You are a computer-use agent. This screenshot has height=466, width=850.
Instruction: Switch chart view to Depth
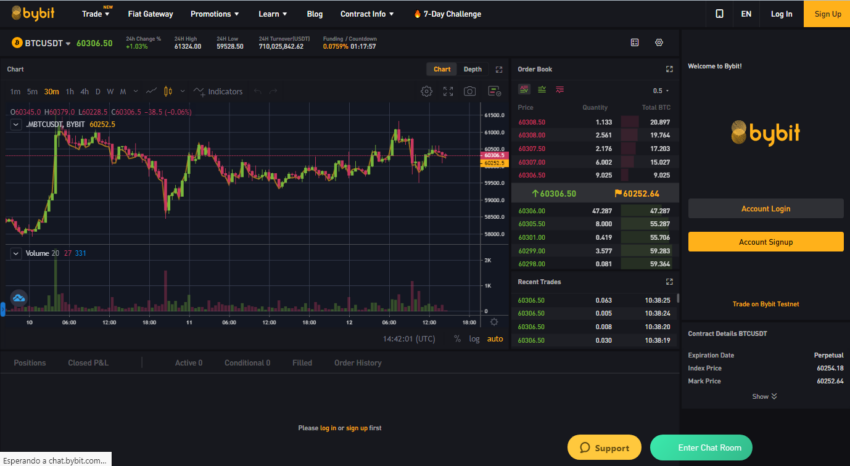(x=472, y=69)
